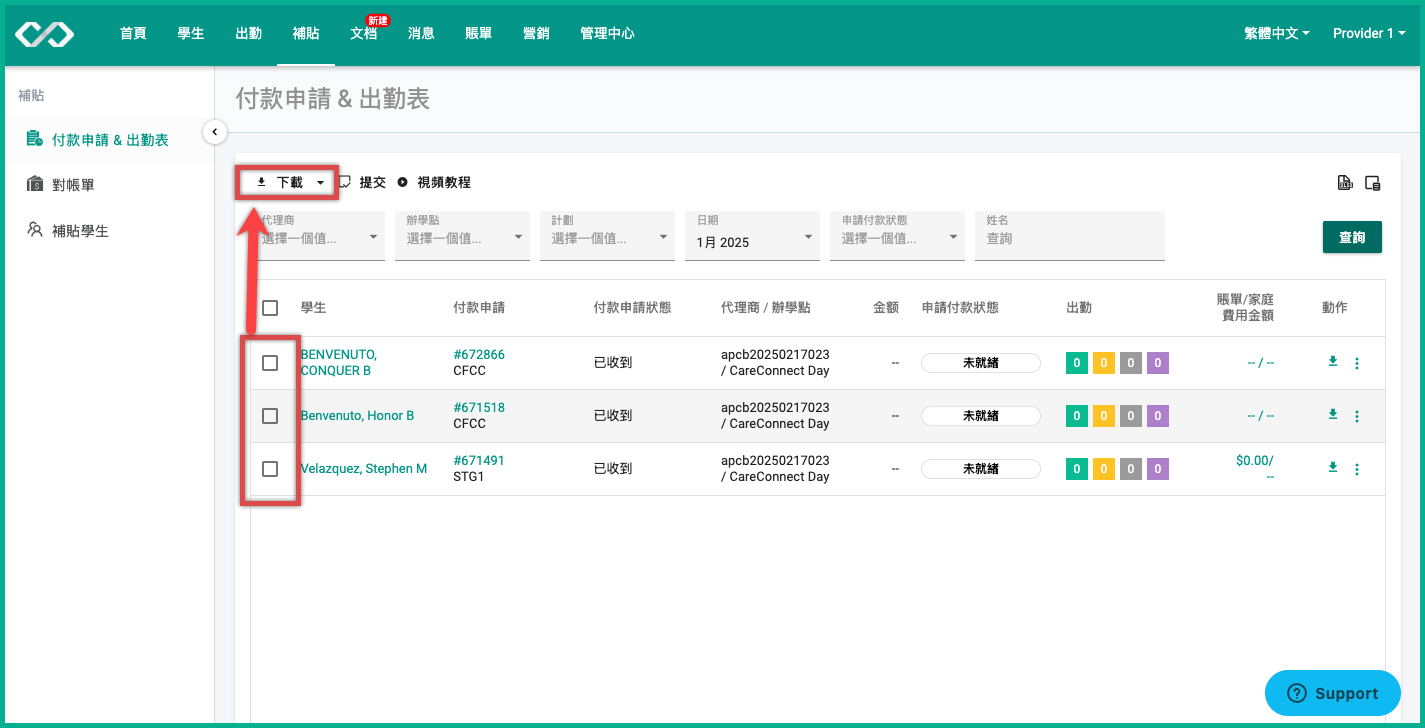The width and height of the screenshot is (1425, 728).
Task: Open 管理中心 in the top navigation
Action: click(x=607, y=33)
